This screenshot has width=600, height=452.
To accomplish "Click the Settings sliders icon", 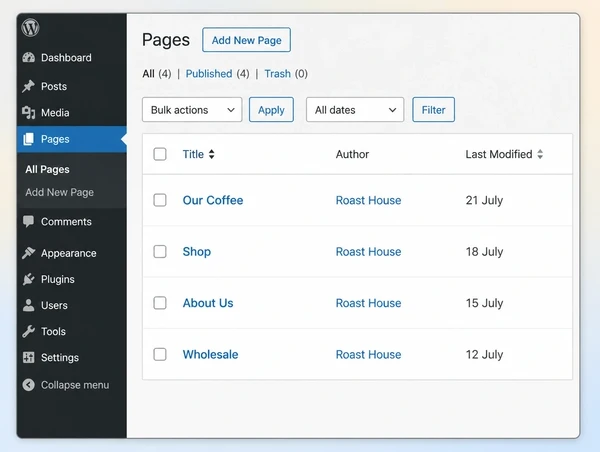I will click(29, 357).
